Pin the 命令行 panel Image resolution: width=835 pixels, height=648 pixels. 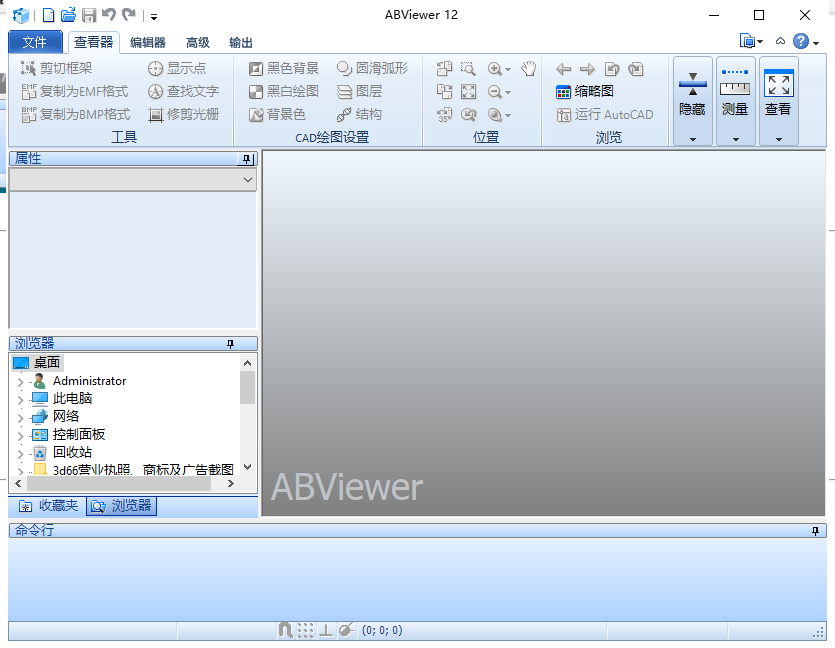click(815, 531)
